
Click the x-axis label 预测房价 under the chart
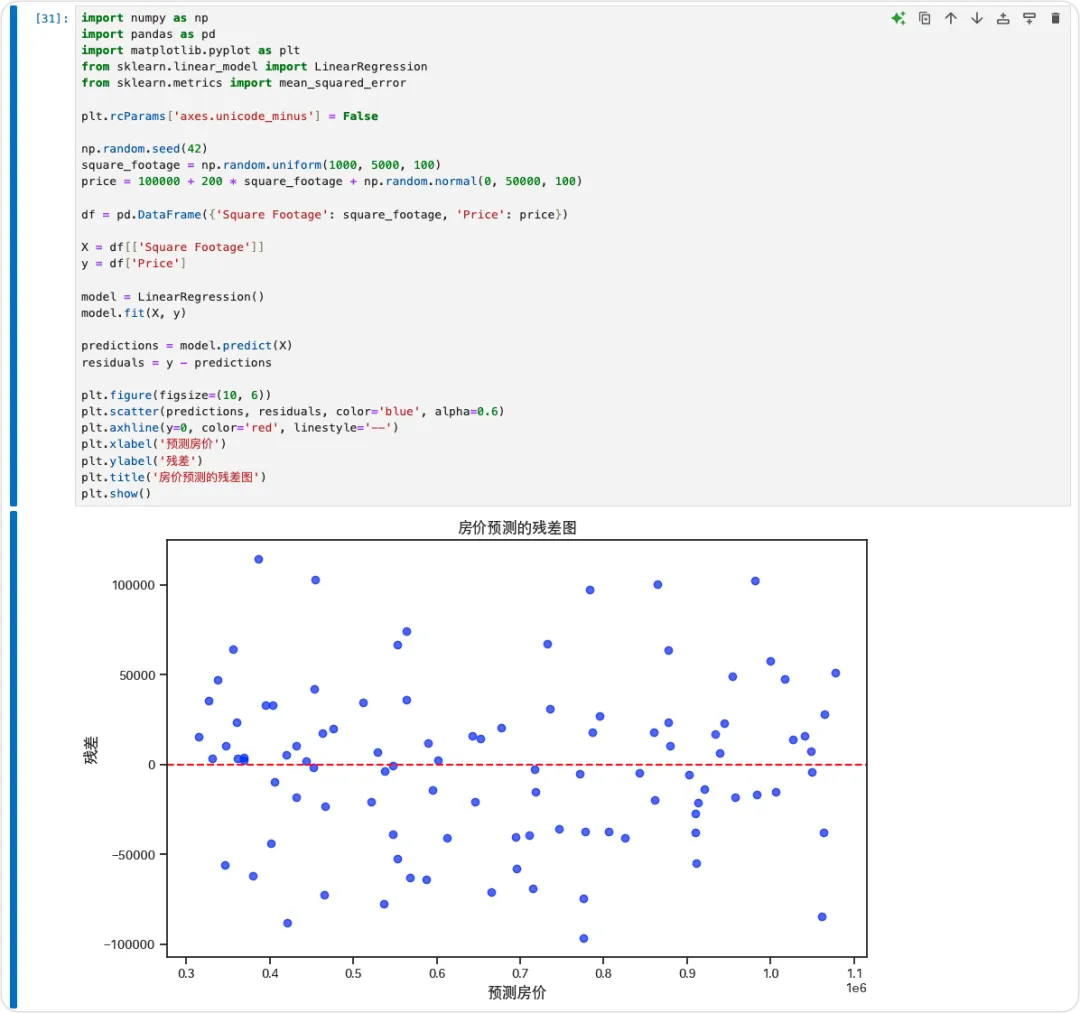pyautogui.click(x=517, y=993)
